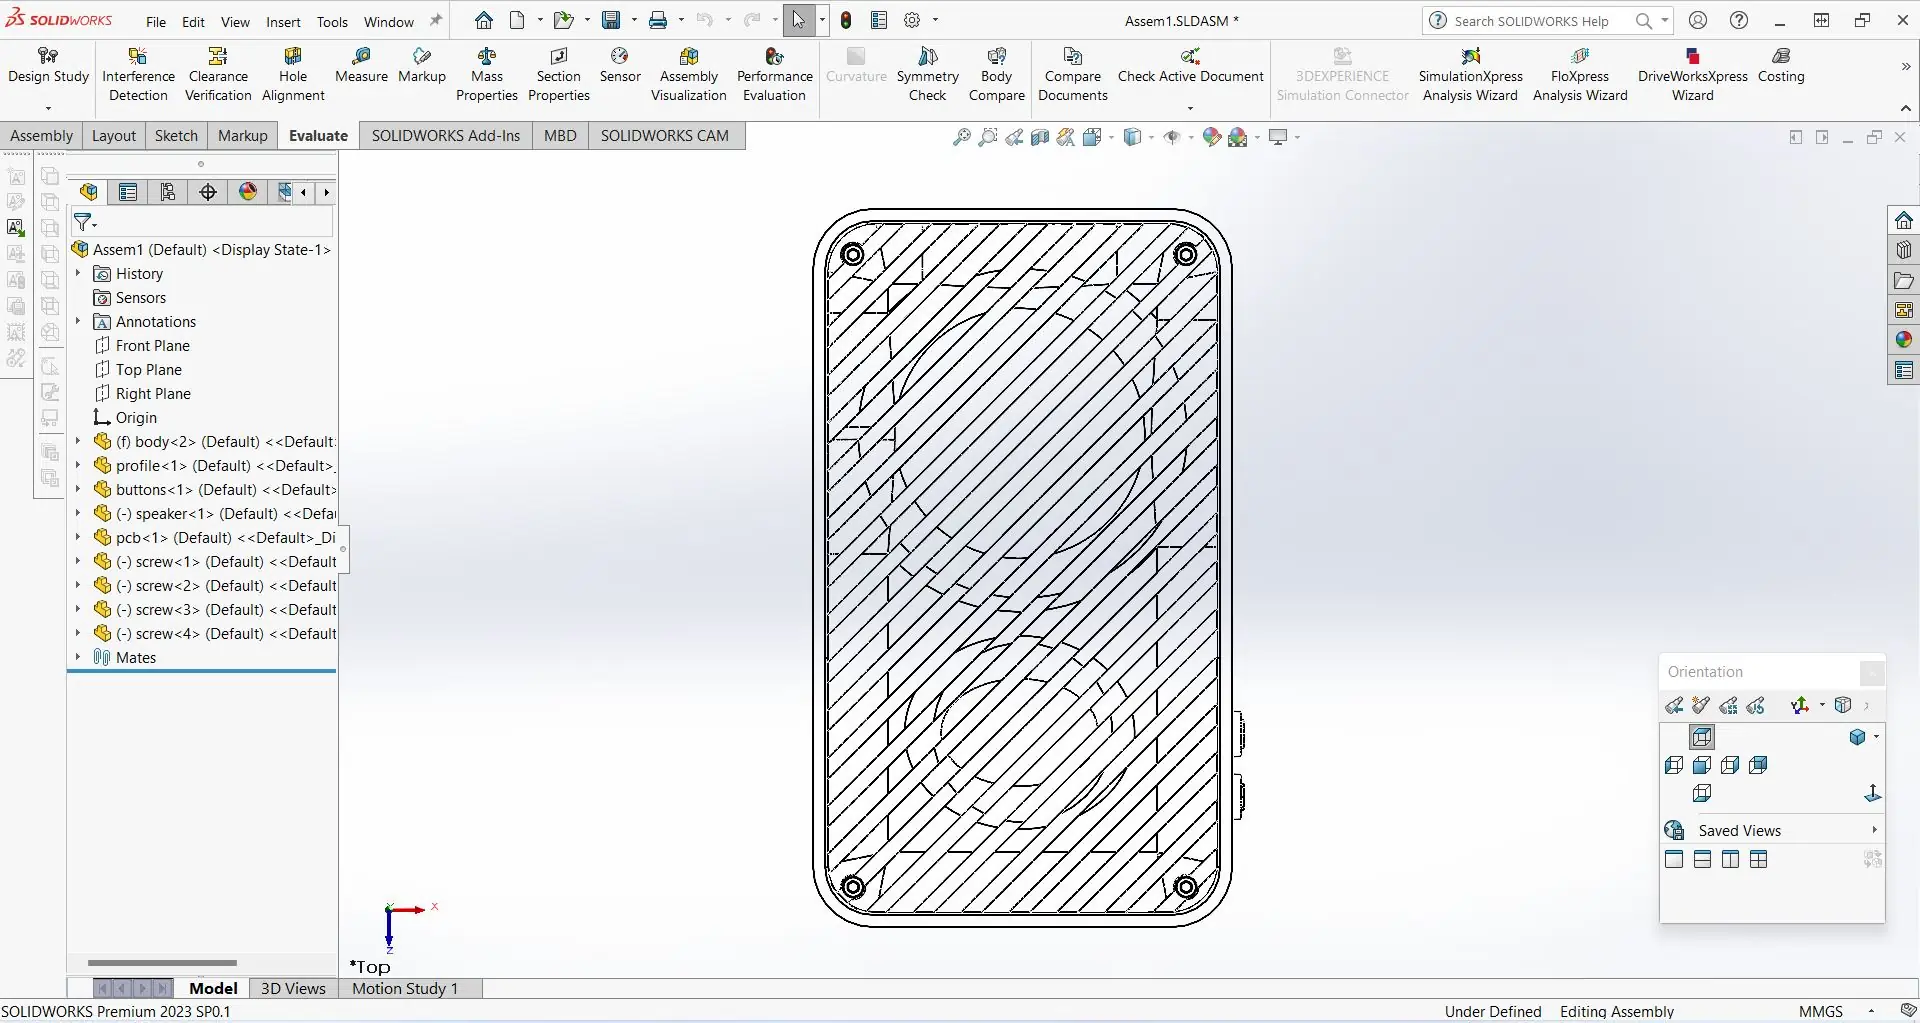This screenshot has height=1023, width=1920.
Task: Open Saved Views in Orientation panel
Action: [x=1739, y=830]
